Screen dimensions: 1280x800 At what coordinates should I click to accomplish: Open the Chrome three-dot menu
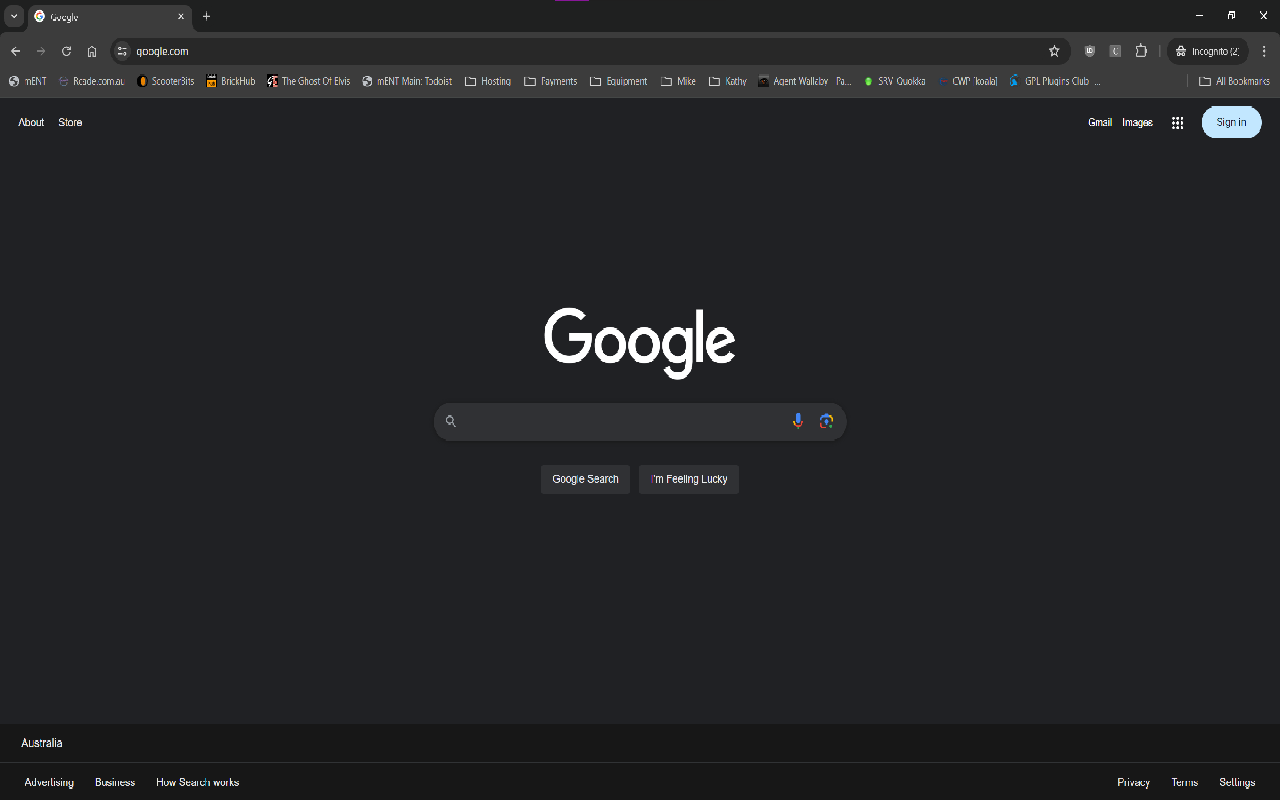point(1264,51)
